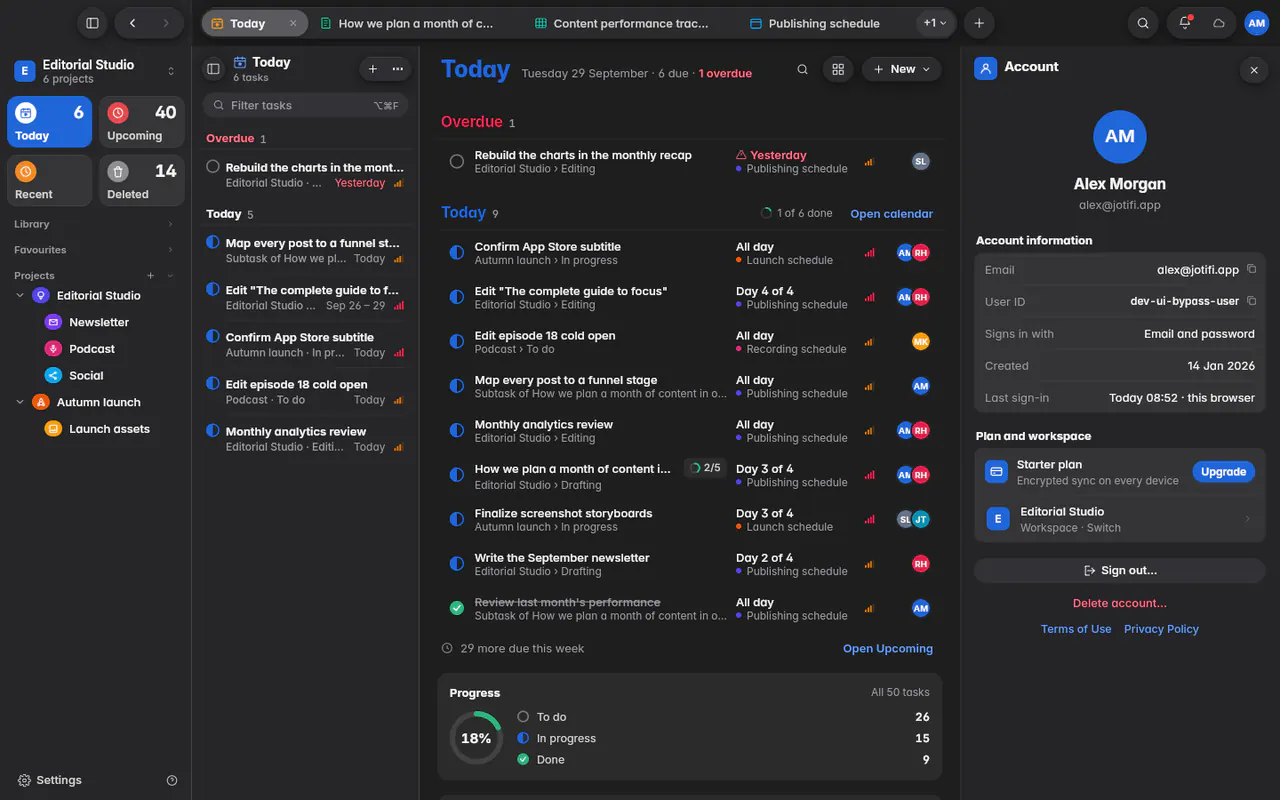Copy the Email value in Account information
The image size is (1280, 800).
click(x=1251, y=269)
